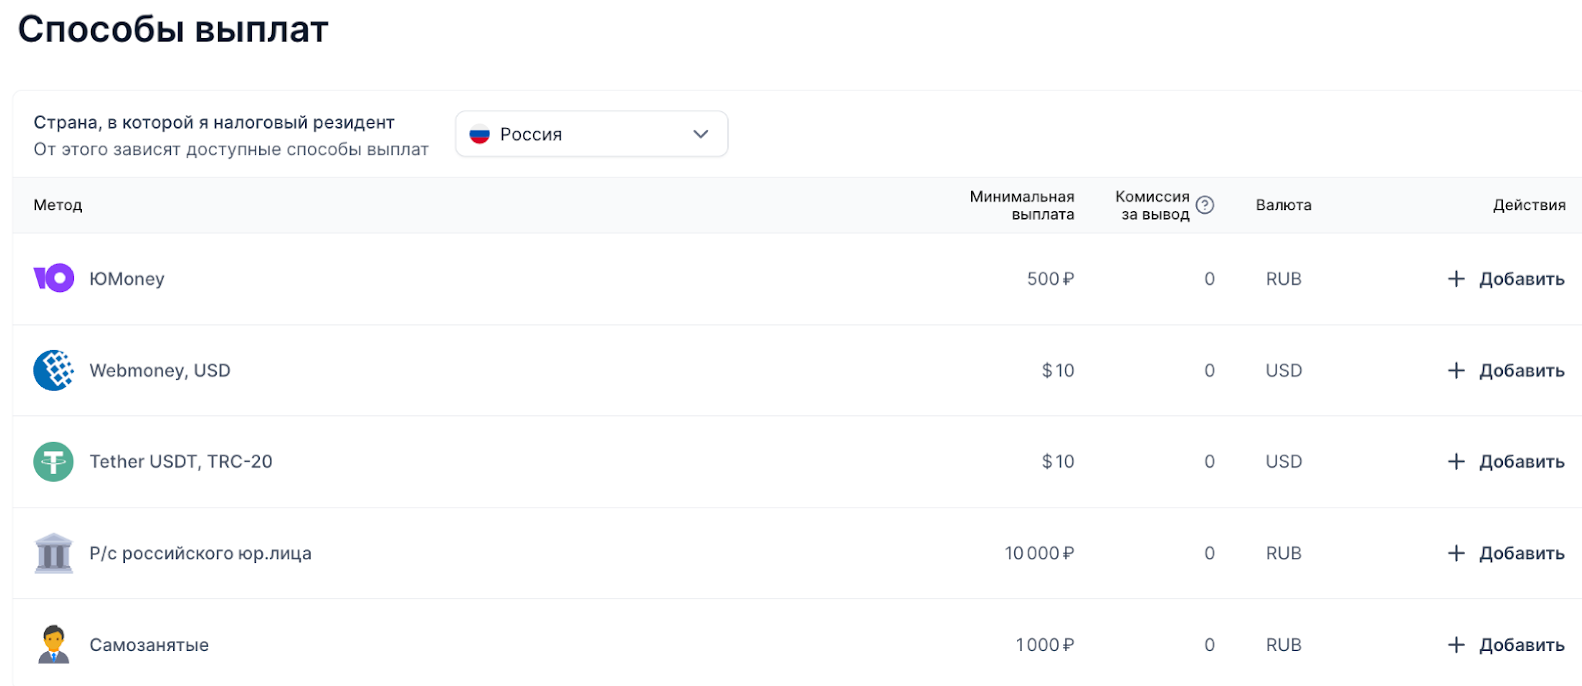Click the plus icon in Tether row
Viewport: 1582px width, 686px height.
pyautogui.click(x=1456, y=462)
